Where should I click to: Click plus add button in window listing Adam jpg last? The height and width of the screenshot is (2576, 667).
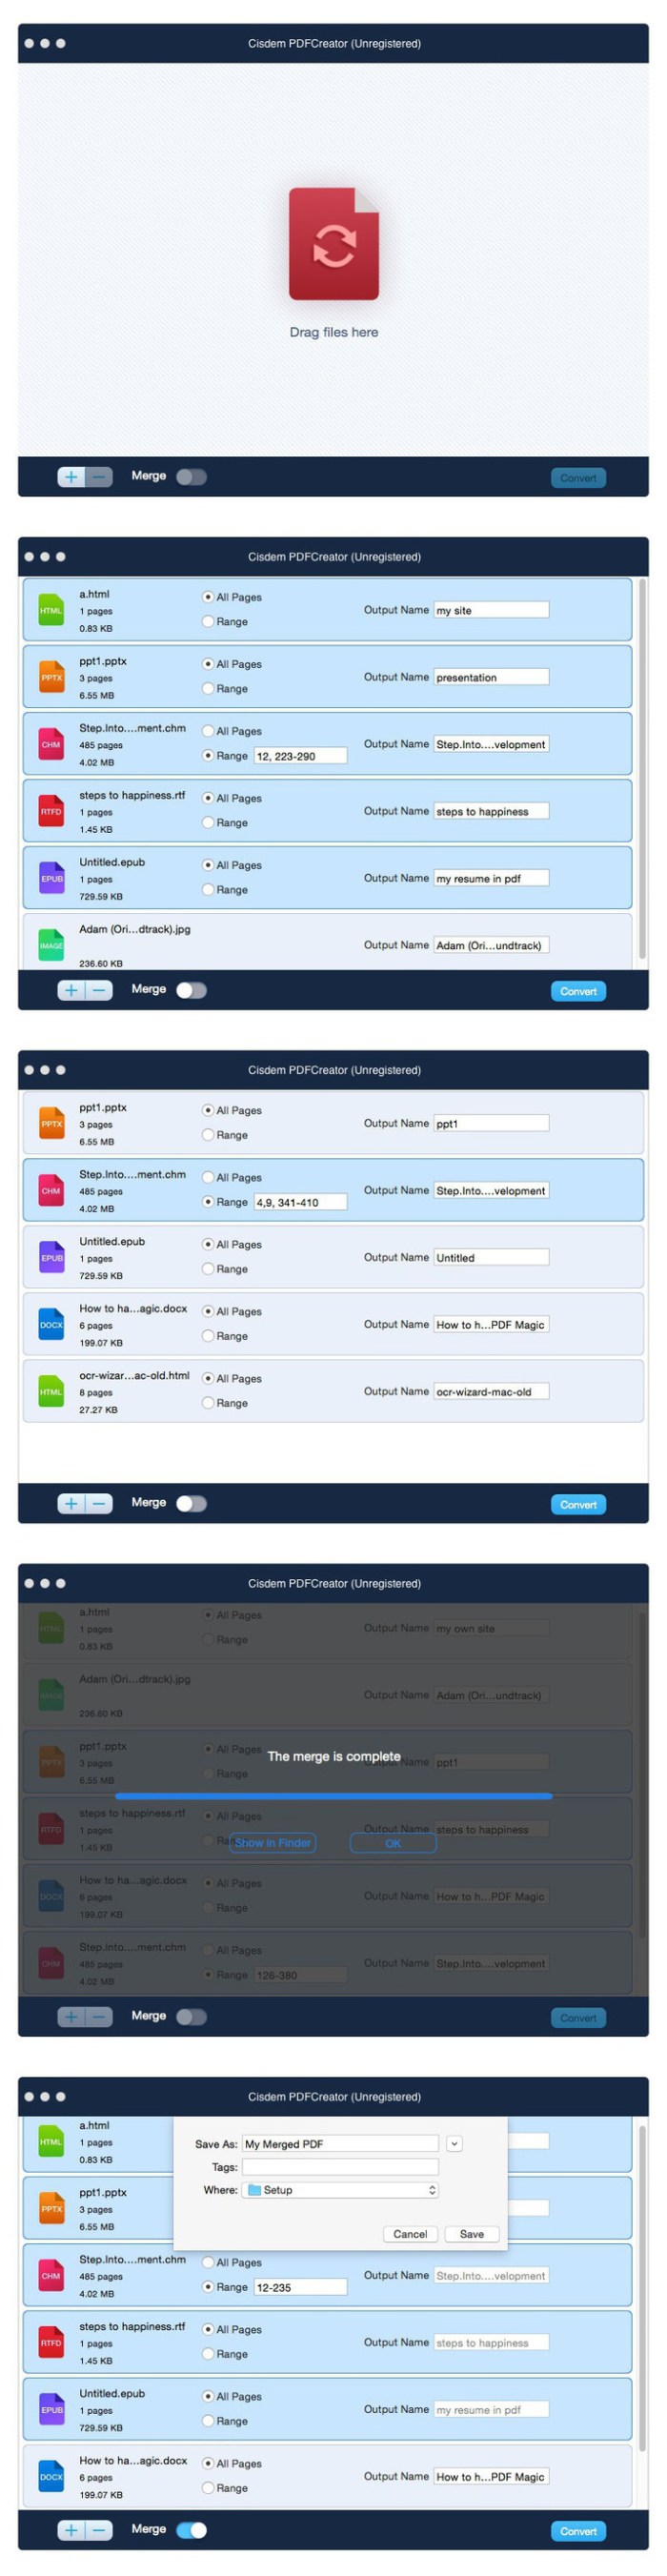pyautogui.click(x=71, y=990)
